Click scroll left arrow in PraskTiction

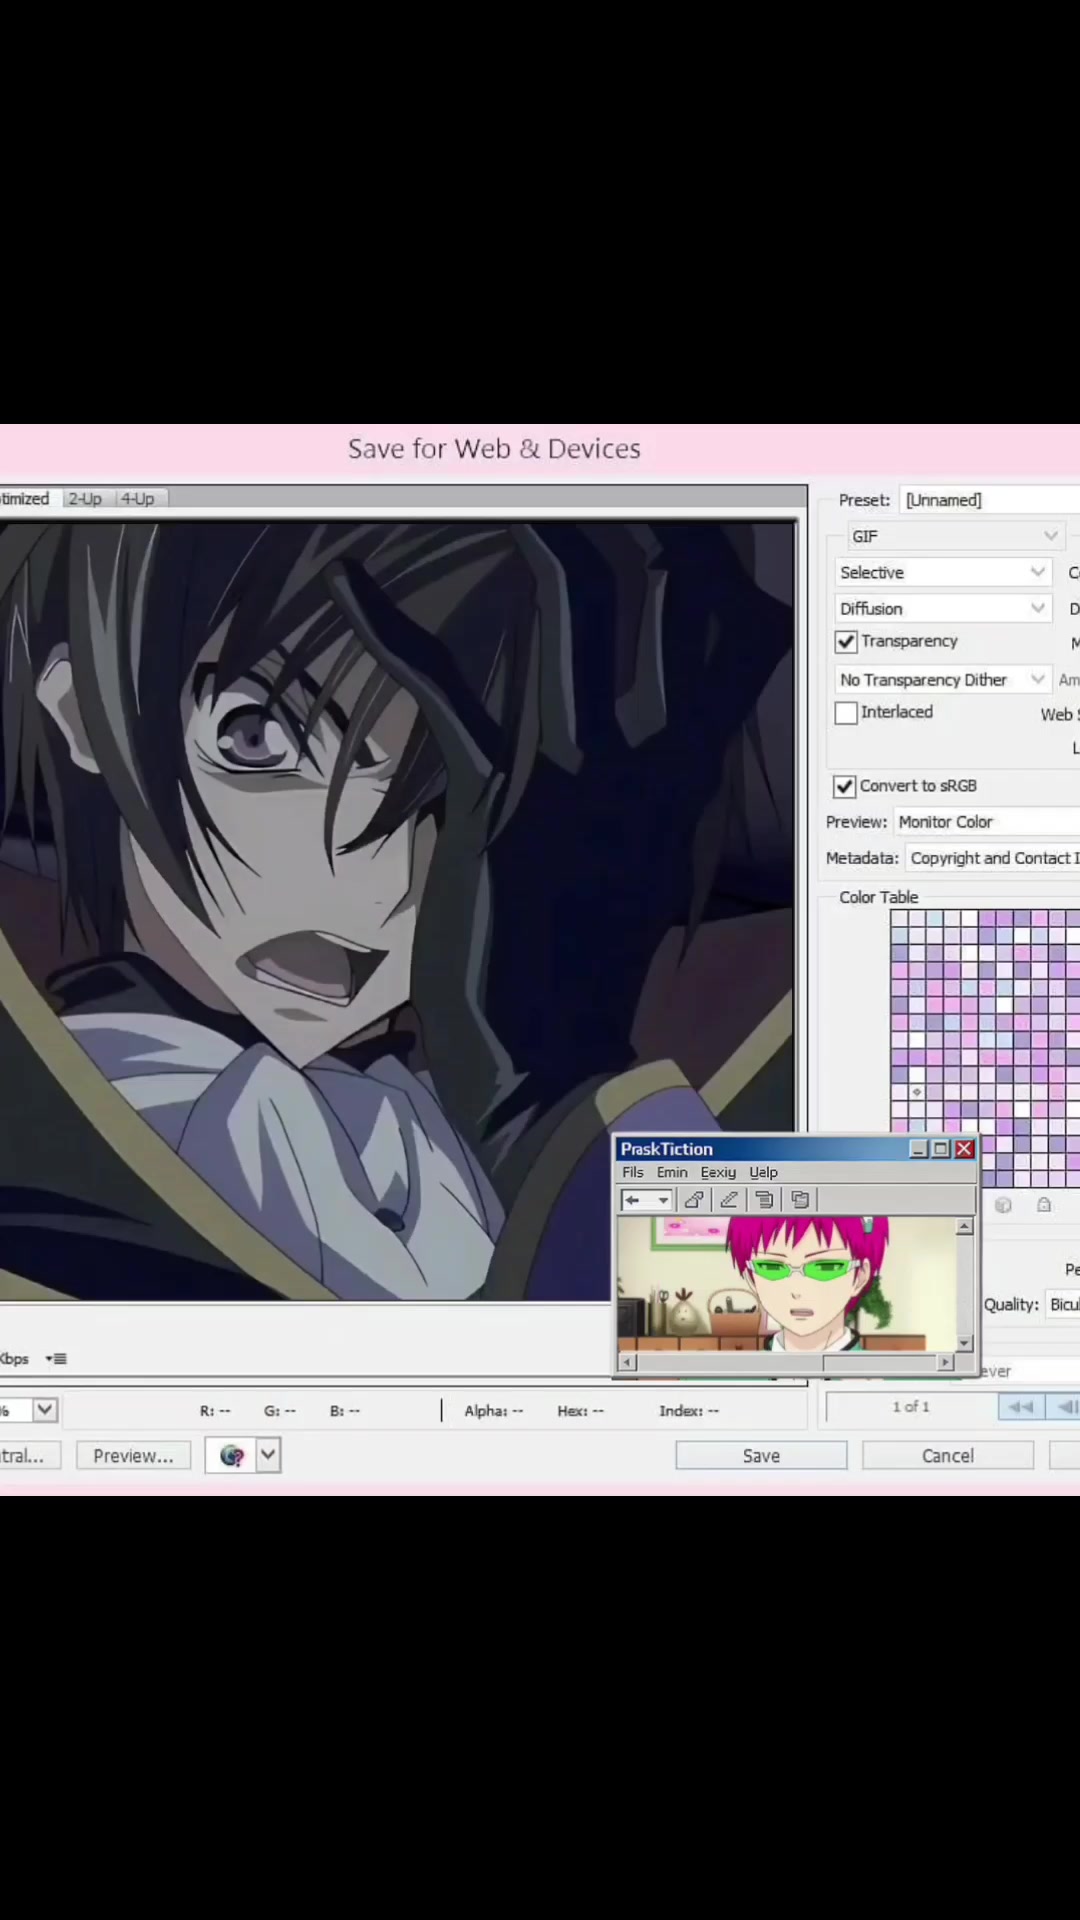(627, 1362)
